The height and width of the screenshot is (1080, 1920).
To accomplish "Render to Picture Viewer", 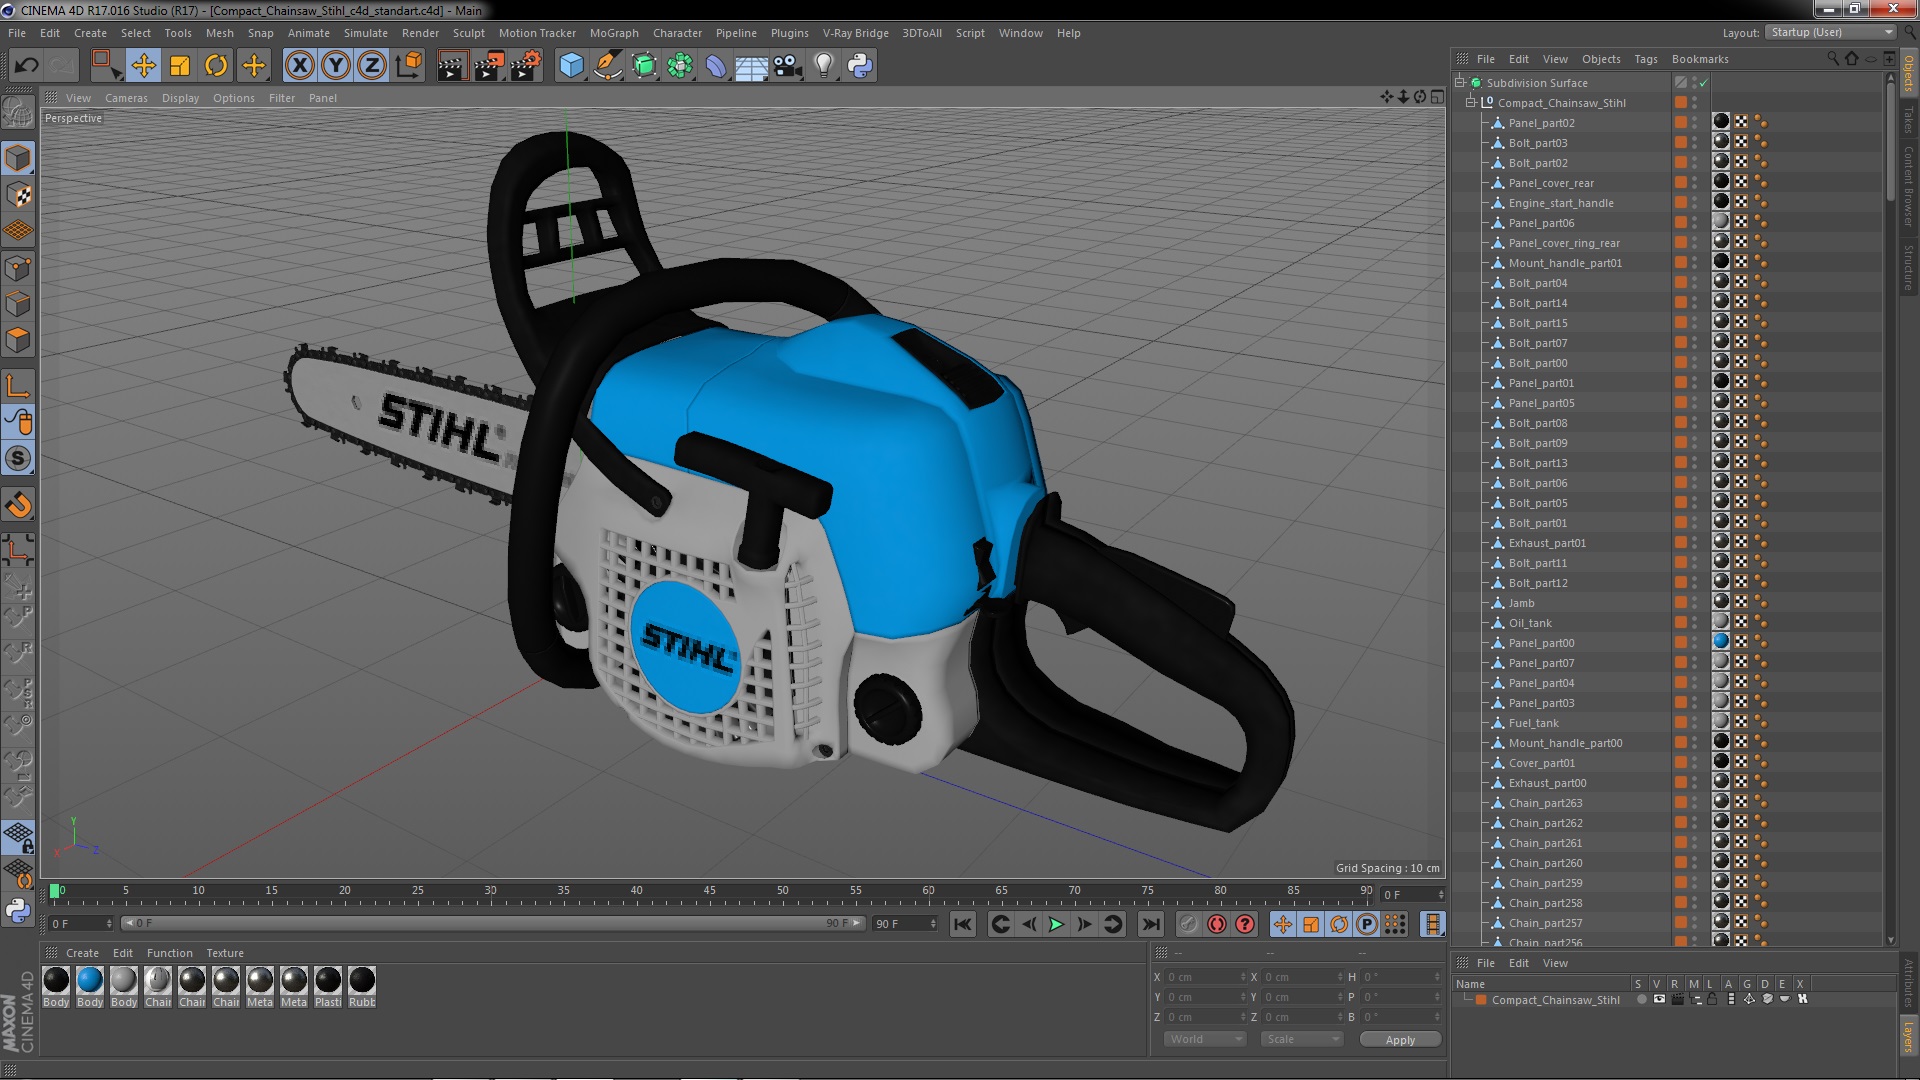I will pos(489,66).
